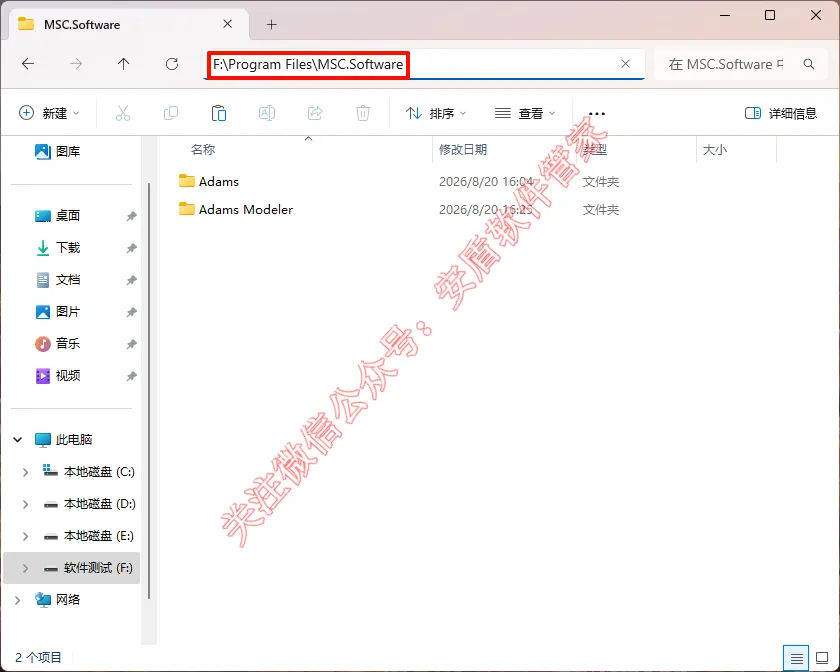
Task: Sort by the 名称 column header
Action: 203,150
